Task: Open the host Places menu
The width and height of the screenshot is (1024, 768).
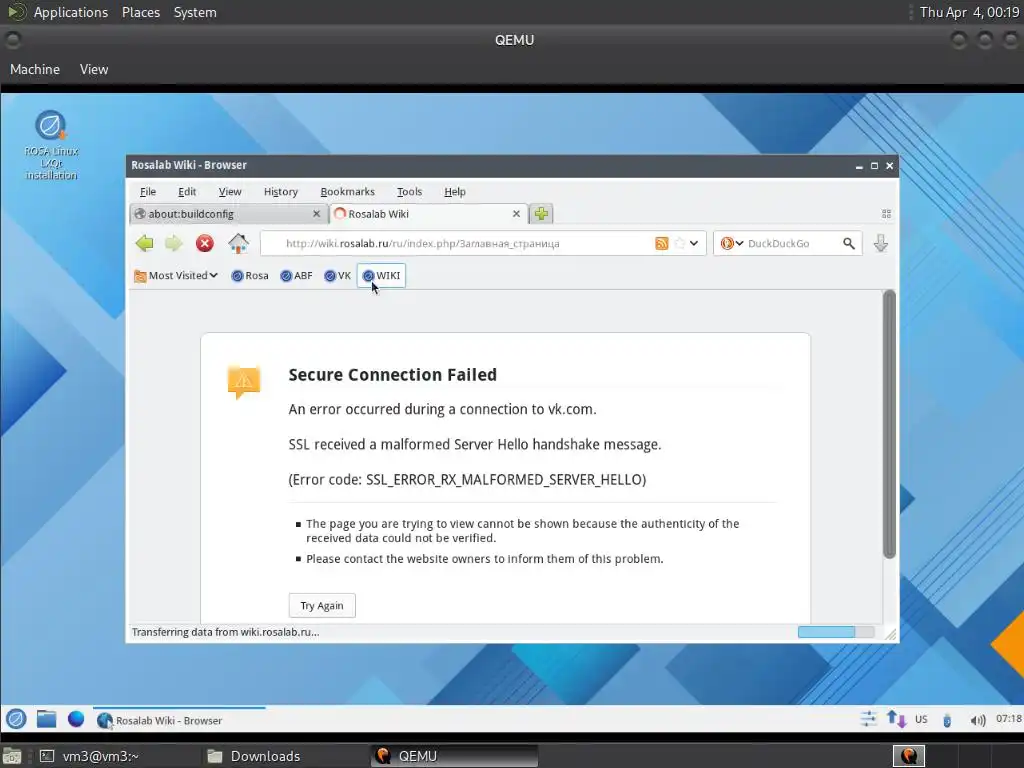Action: click(141, 12)
